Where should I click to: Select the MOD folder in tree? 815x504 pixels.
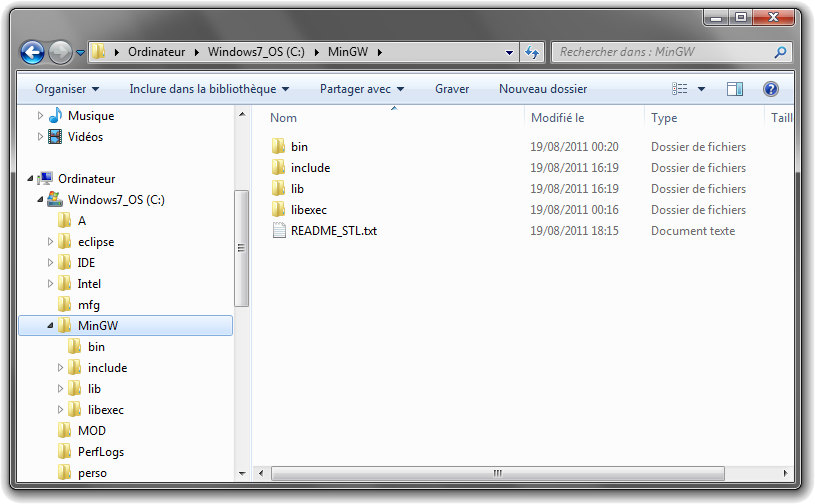[91, 431]
